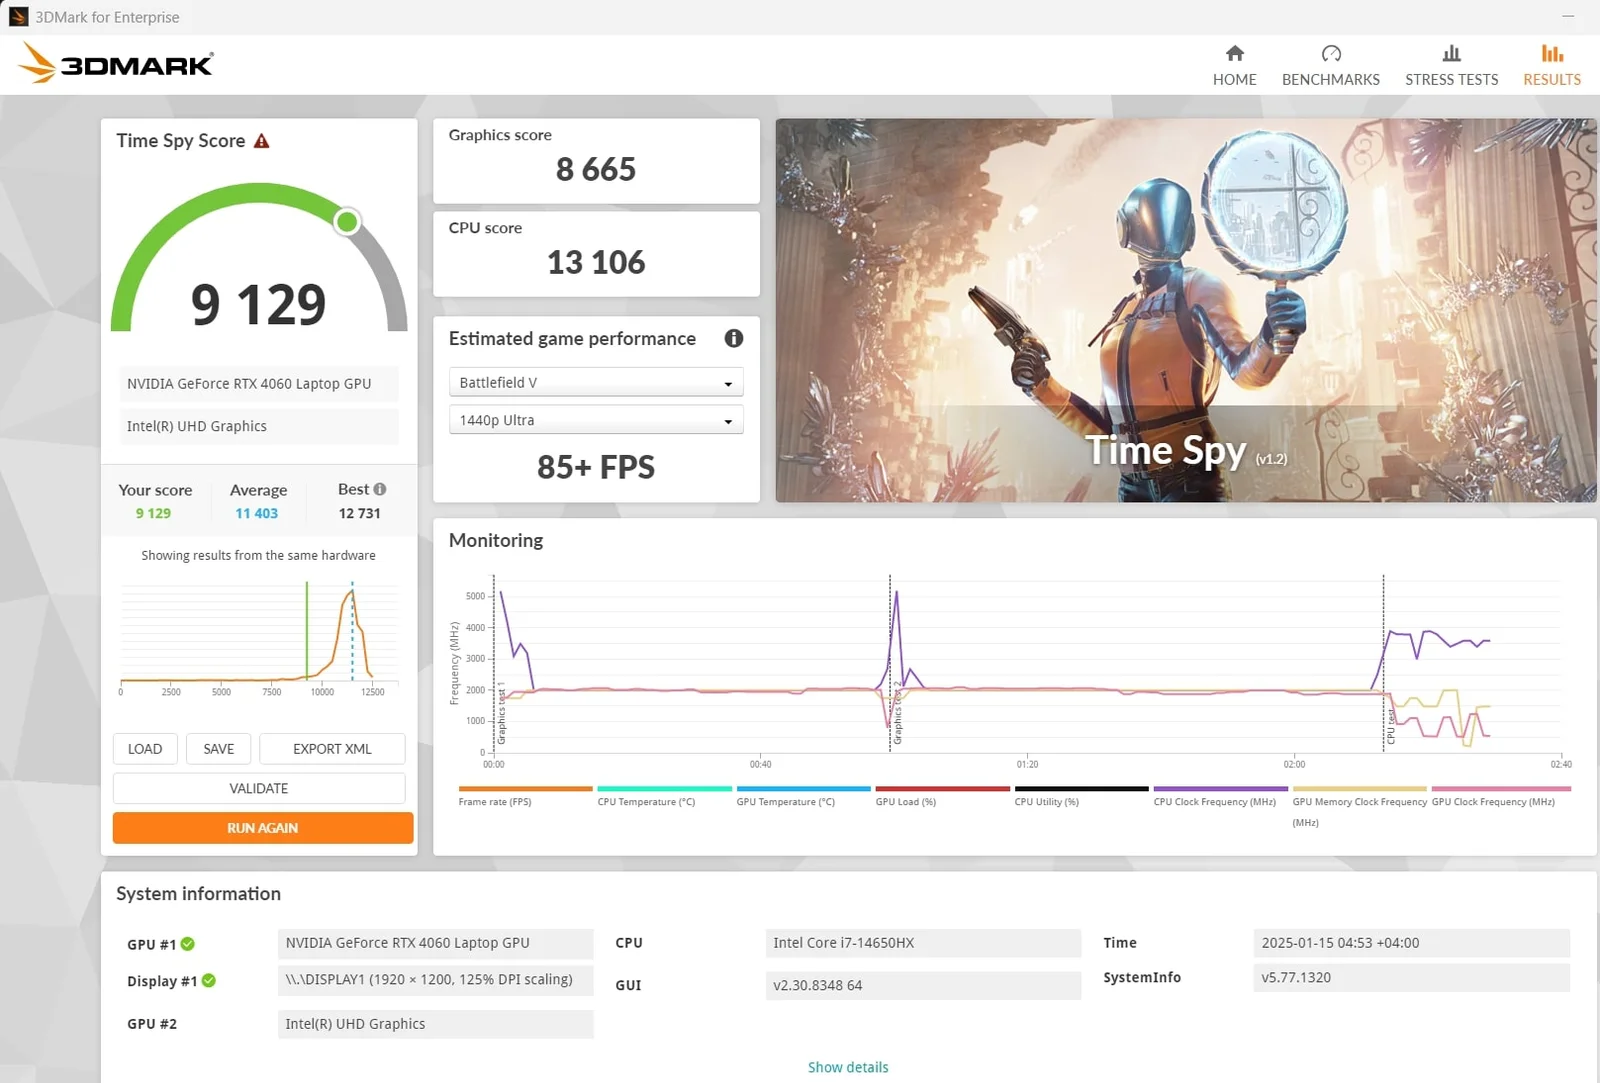
Task: Click the info icon next to Best score
Action: pyautogui.click(x=380, y=489)
